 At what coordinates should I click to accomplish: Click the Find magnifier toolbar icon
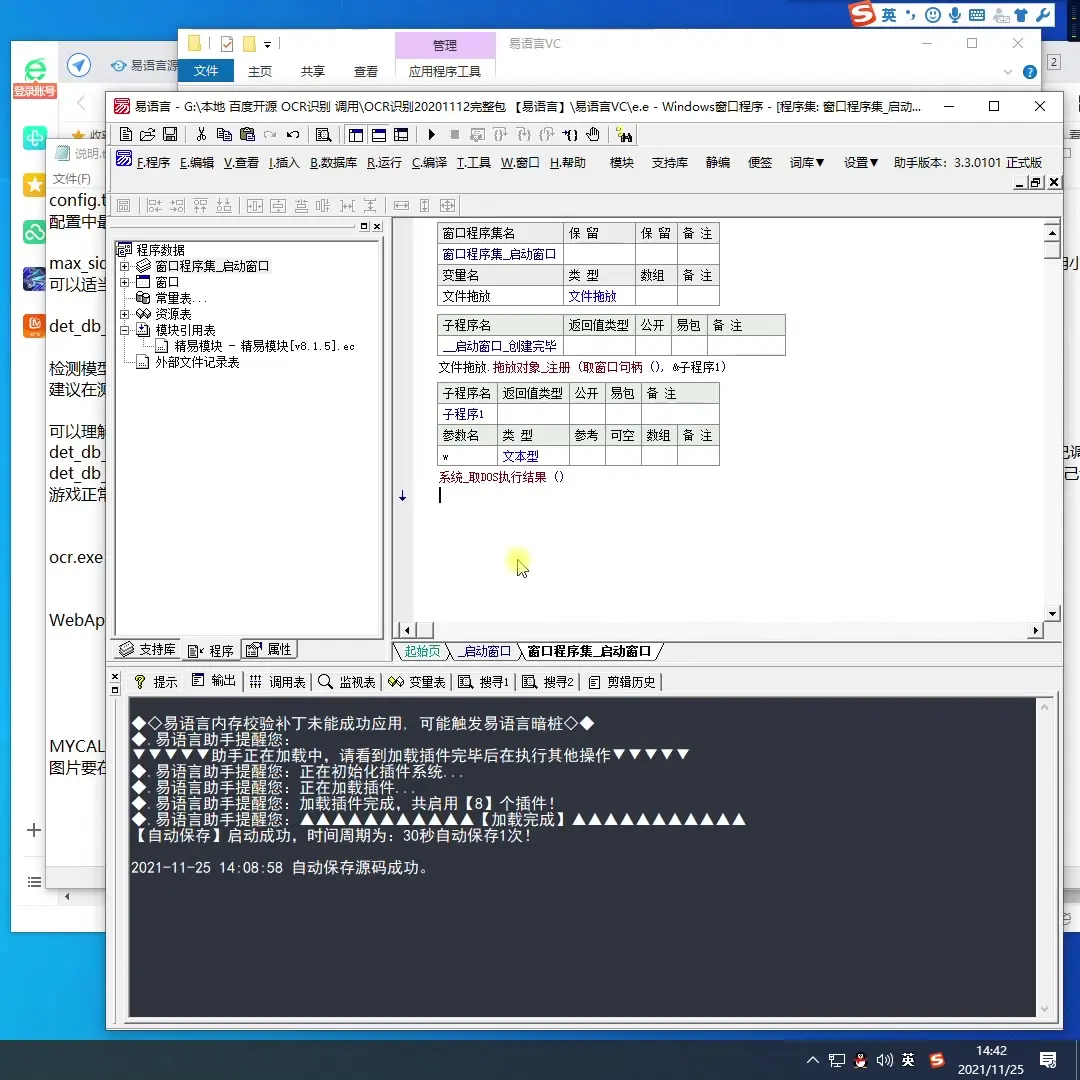click(323, 134)
